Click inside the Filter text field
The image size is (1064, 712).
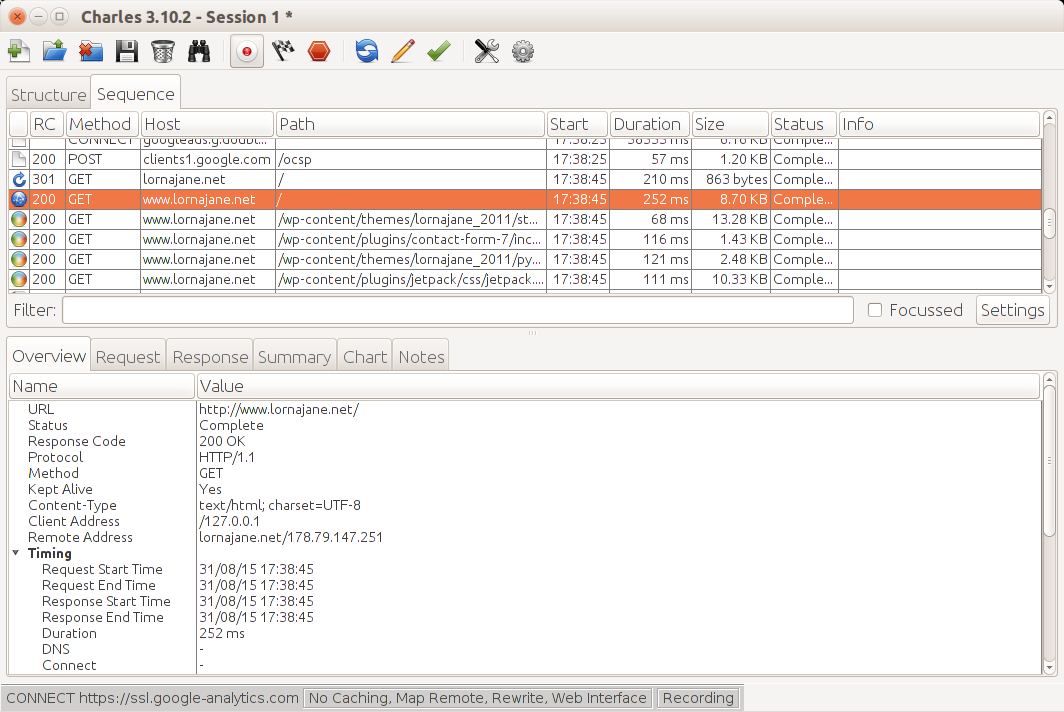pos(457,310)
